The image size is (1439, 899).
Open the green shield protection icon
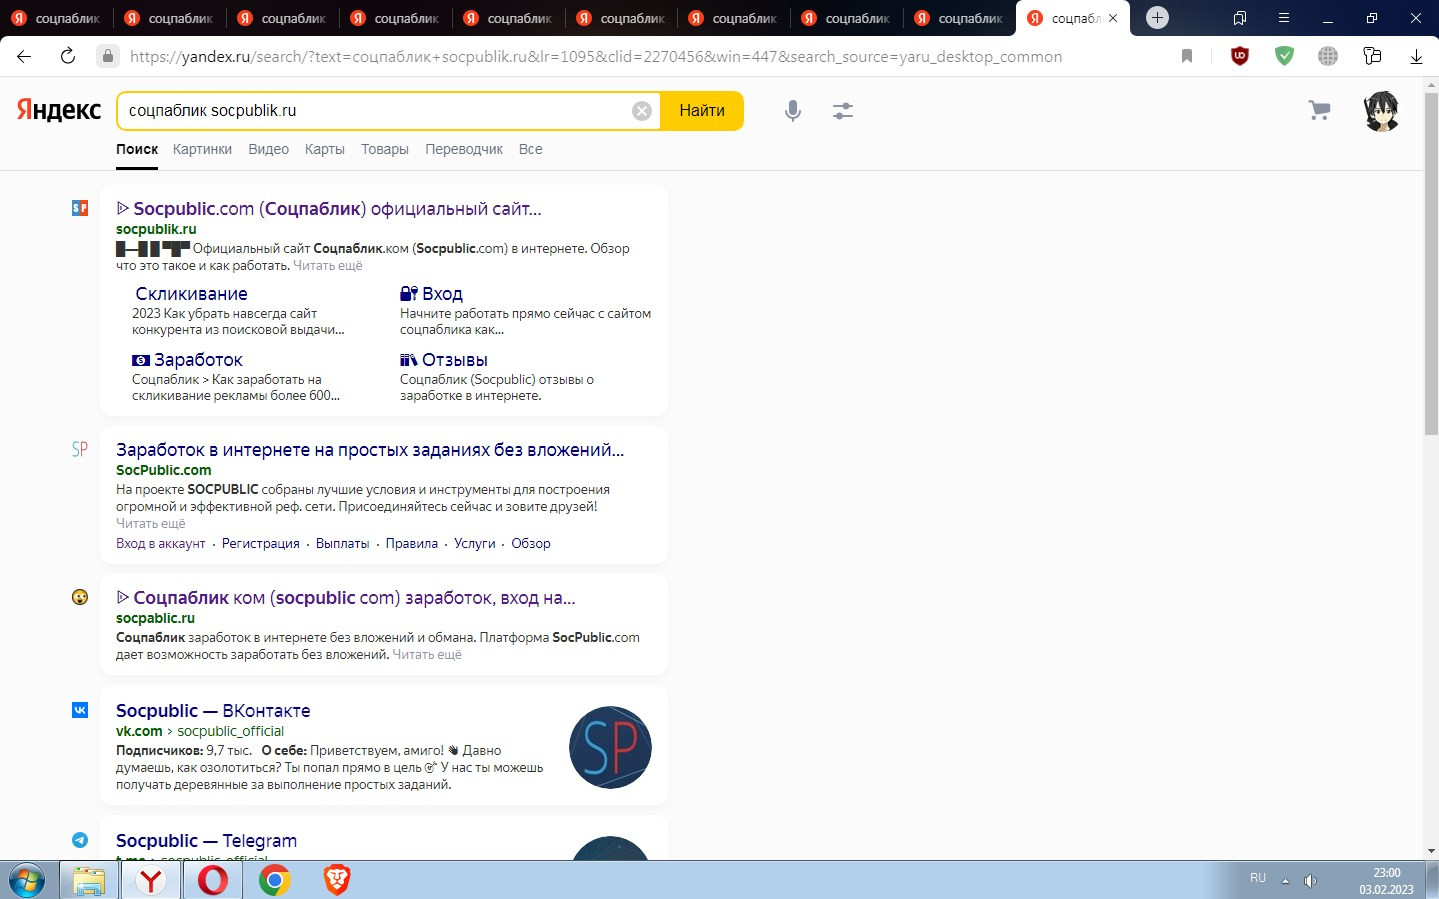point(1284,56)
